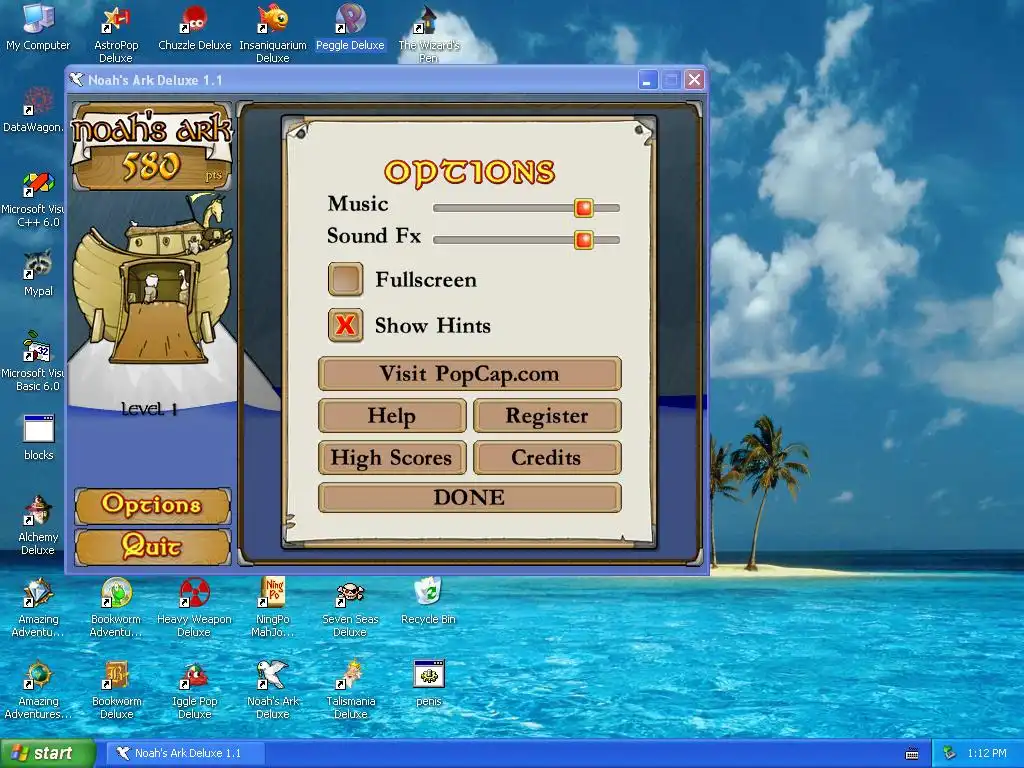Minimize the Noah's Ark Deluxe window
This screenshot has height=768, width=1024.
(647, 80)
